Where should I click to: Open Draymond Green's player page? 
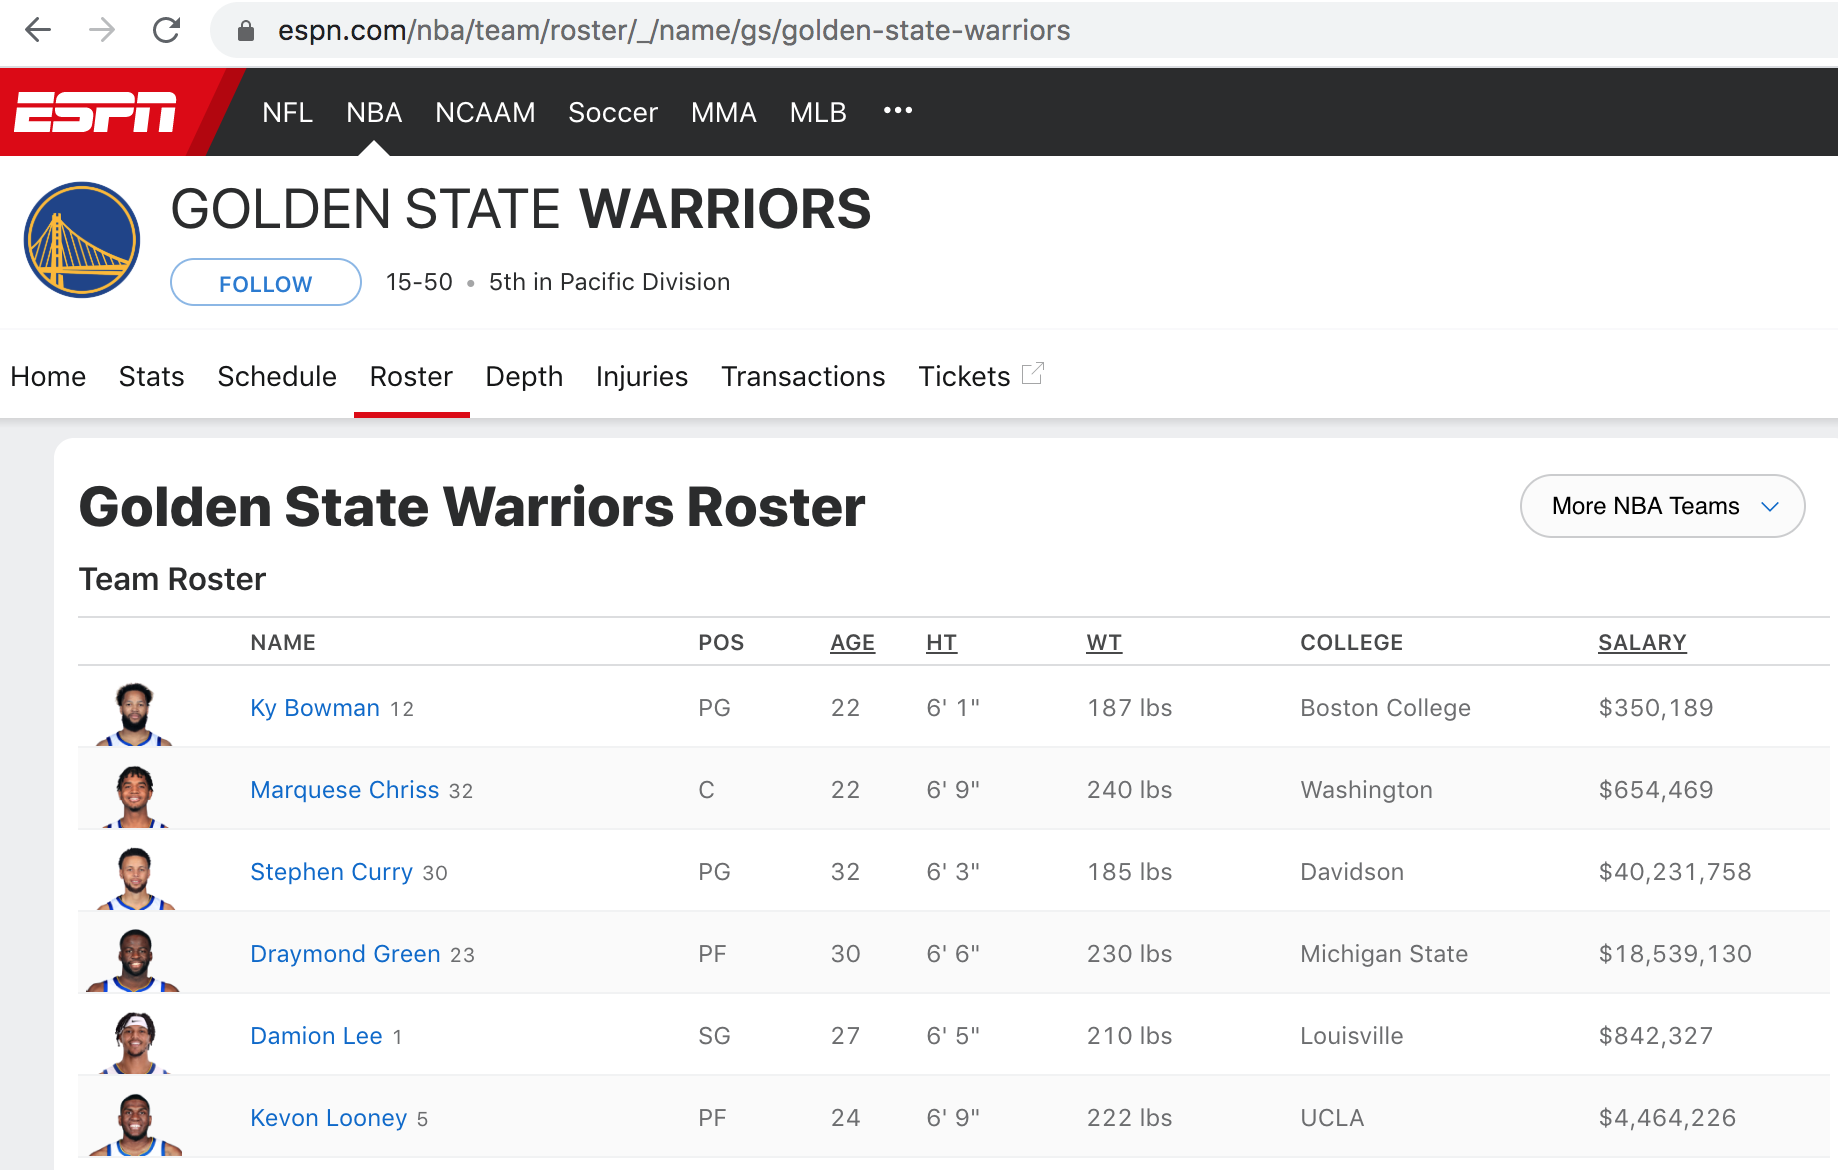(345, 954)
